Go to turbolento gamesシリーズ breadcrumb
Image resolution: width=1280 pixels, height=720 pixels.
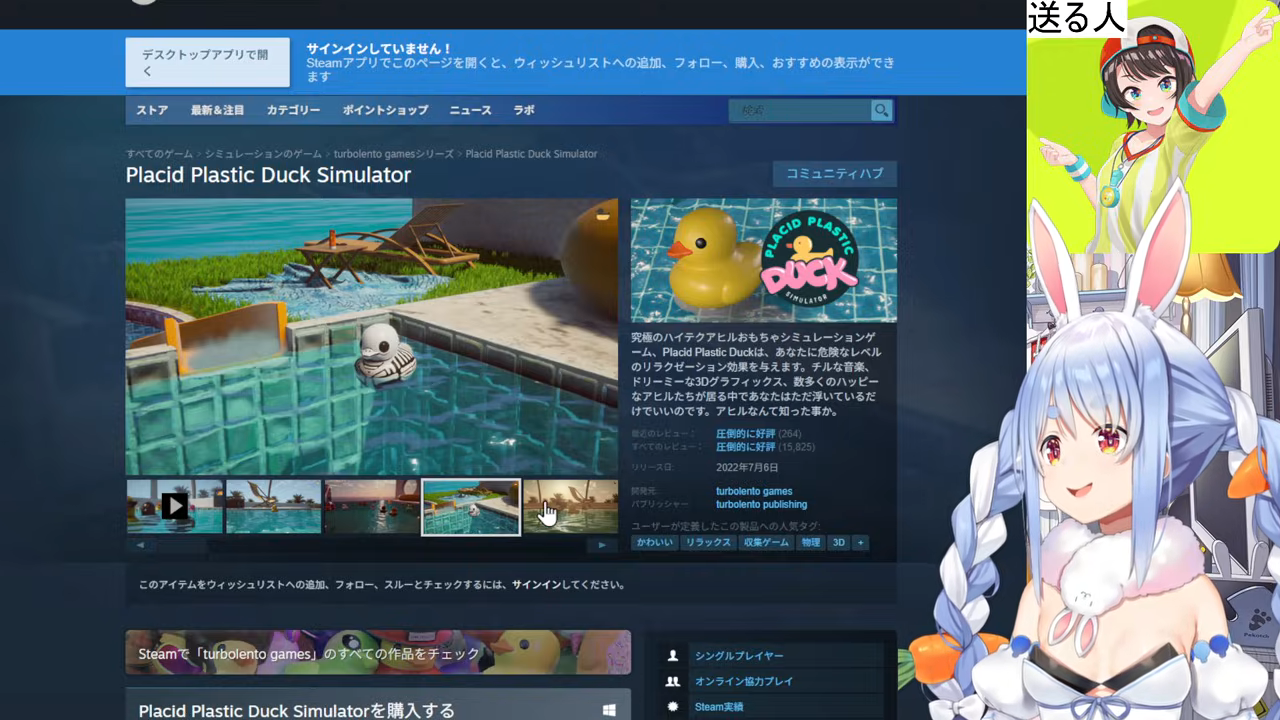tap(394, 154)
